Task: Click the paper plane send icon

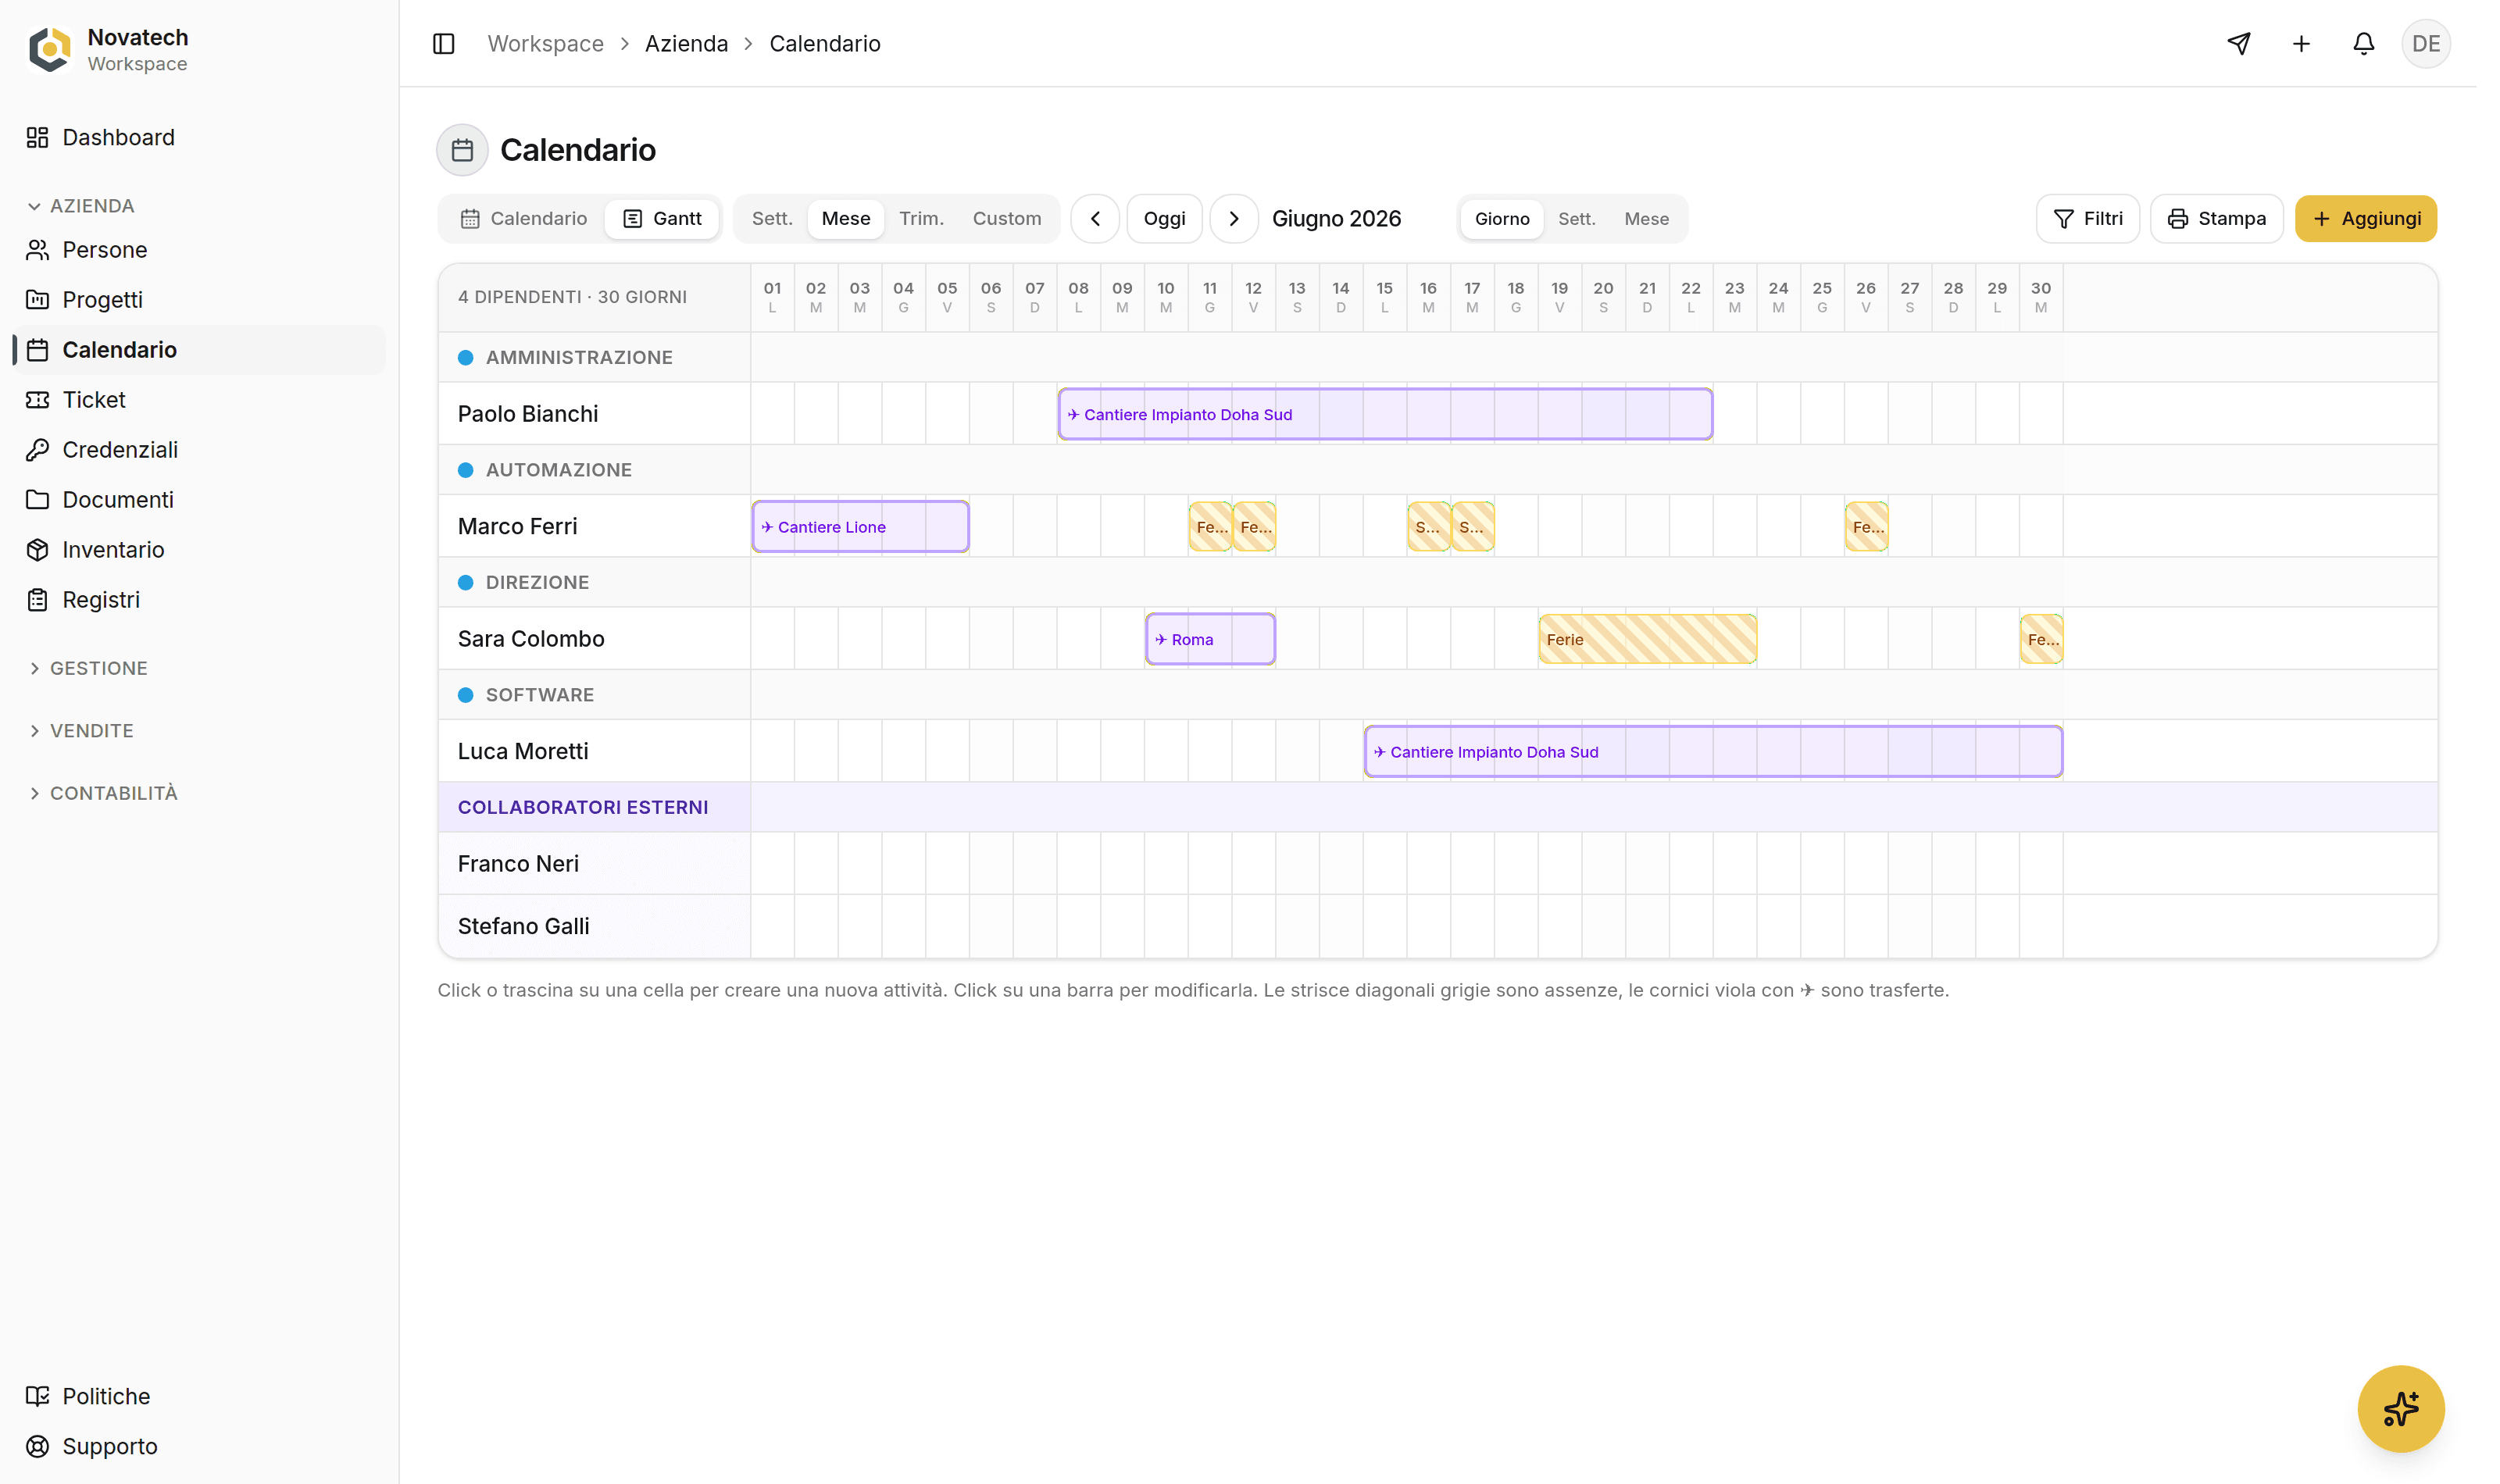Action: [x=2239, y=44]
